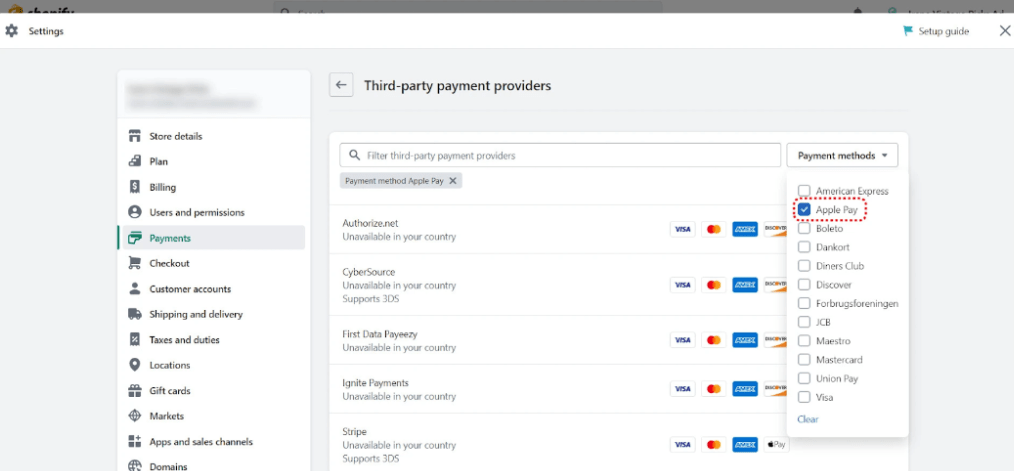The width and height of the screenshot is (1014, 471).
Task: Click the Checkout cart icon
Action: click(135, 263)
